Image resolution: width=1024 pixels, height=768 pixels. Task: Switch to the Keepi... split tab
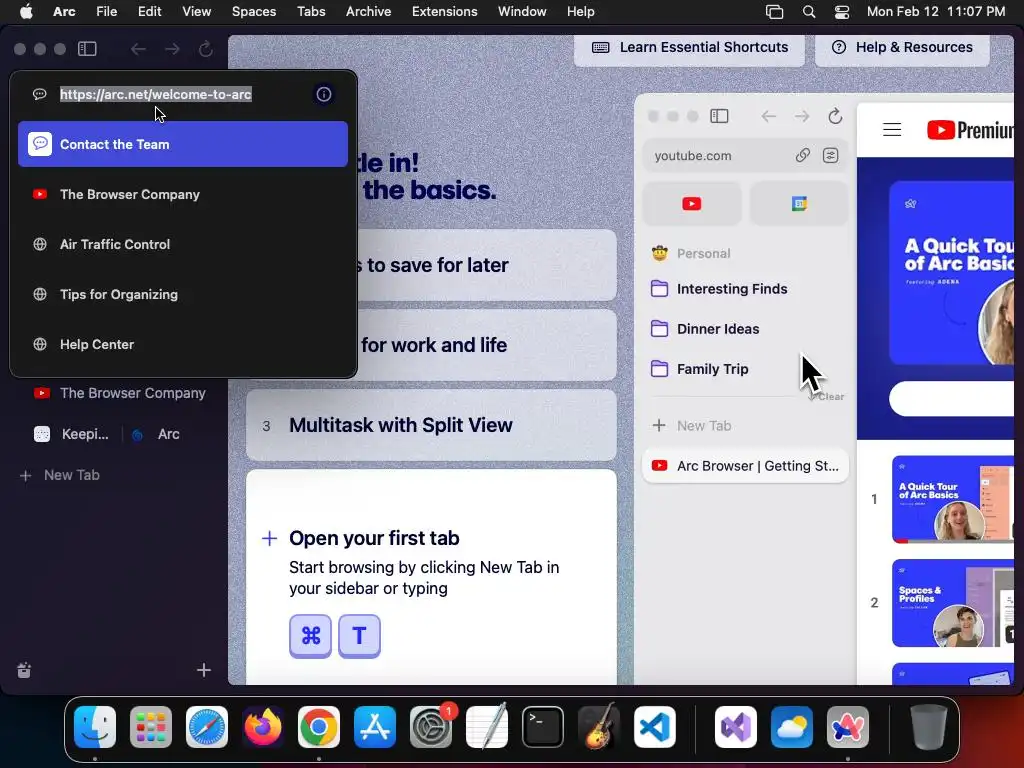pyautogui.click(x=72, y=434)
